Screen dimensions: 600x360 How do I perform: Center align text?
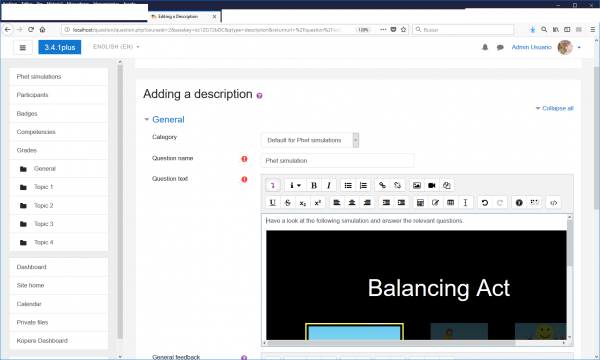point(352,203)
